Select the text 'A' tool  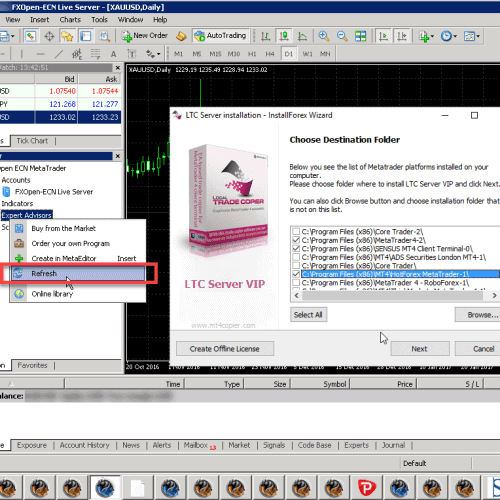113,54
